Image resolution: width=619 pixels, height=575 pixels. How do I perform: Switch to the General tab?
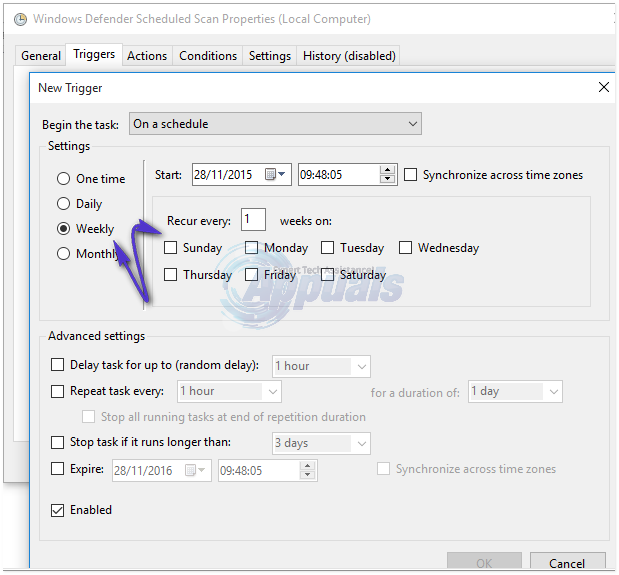[x=41, y=56]
